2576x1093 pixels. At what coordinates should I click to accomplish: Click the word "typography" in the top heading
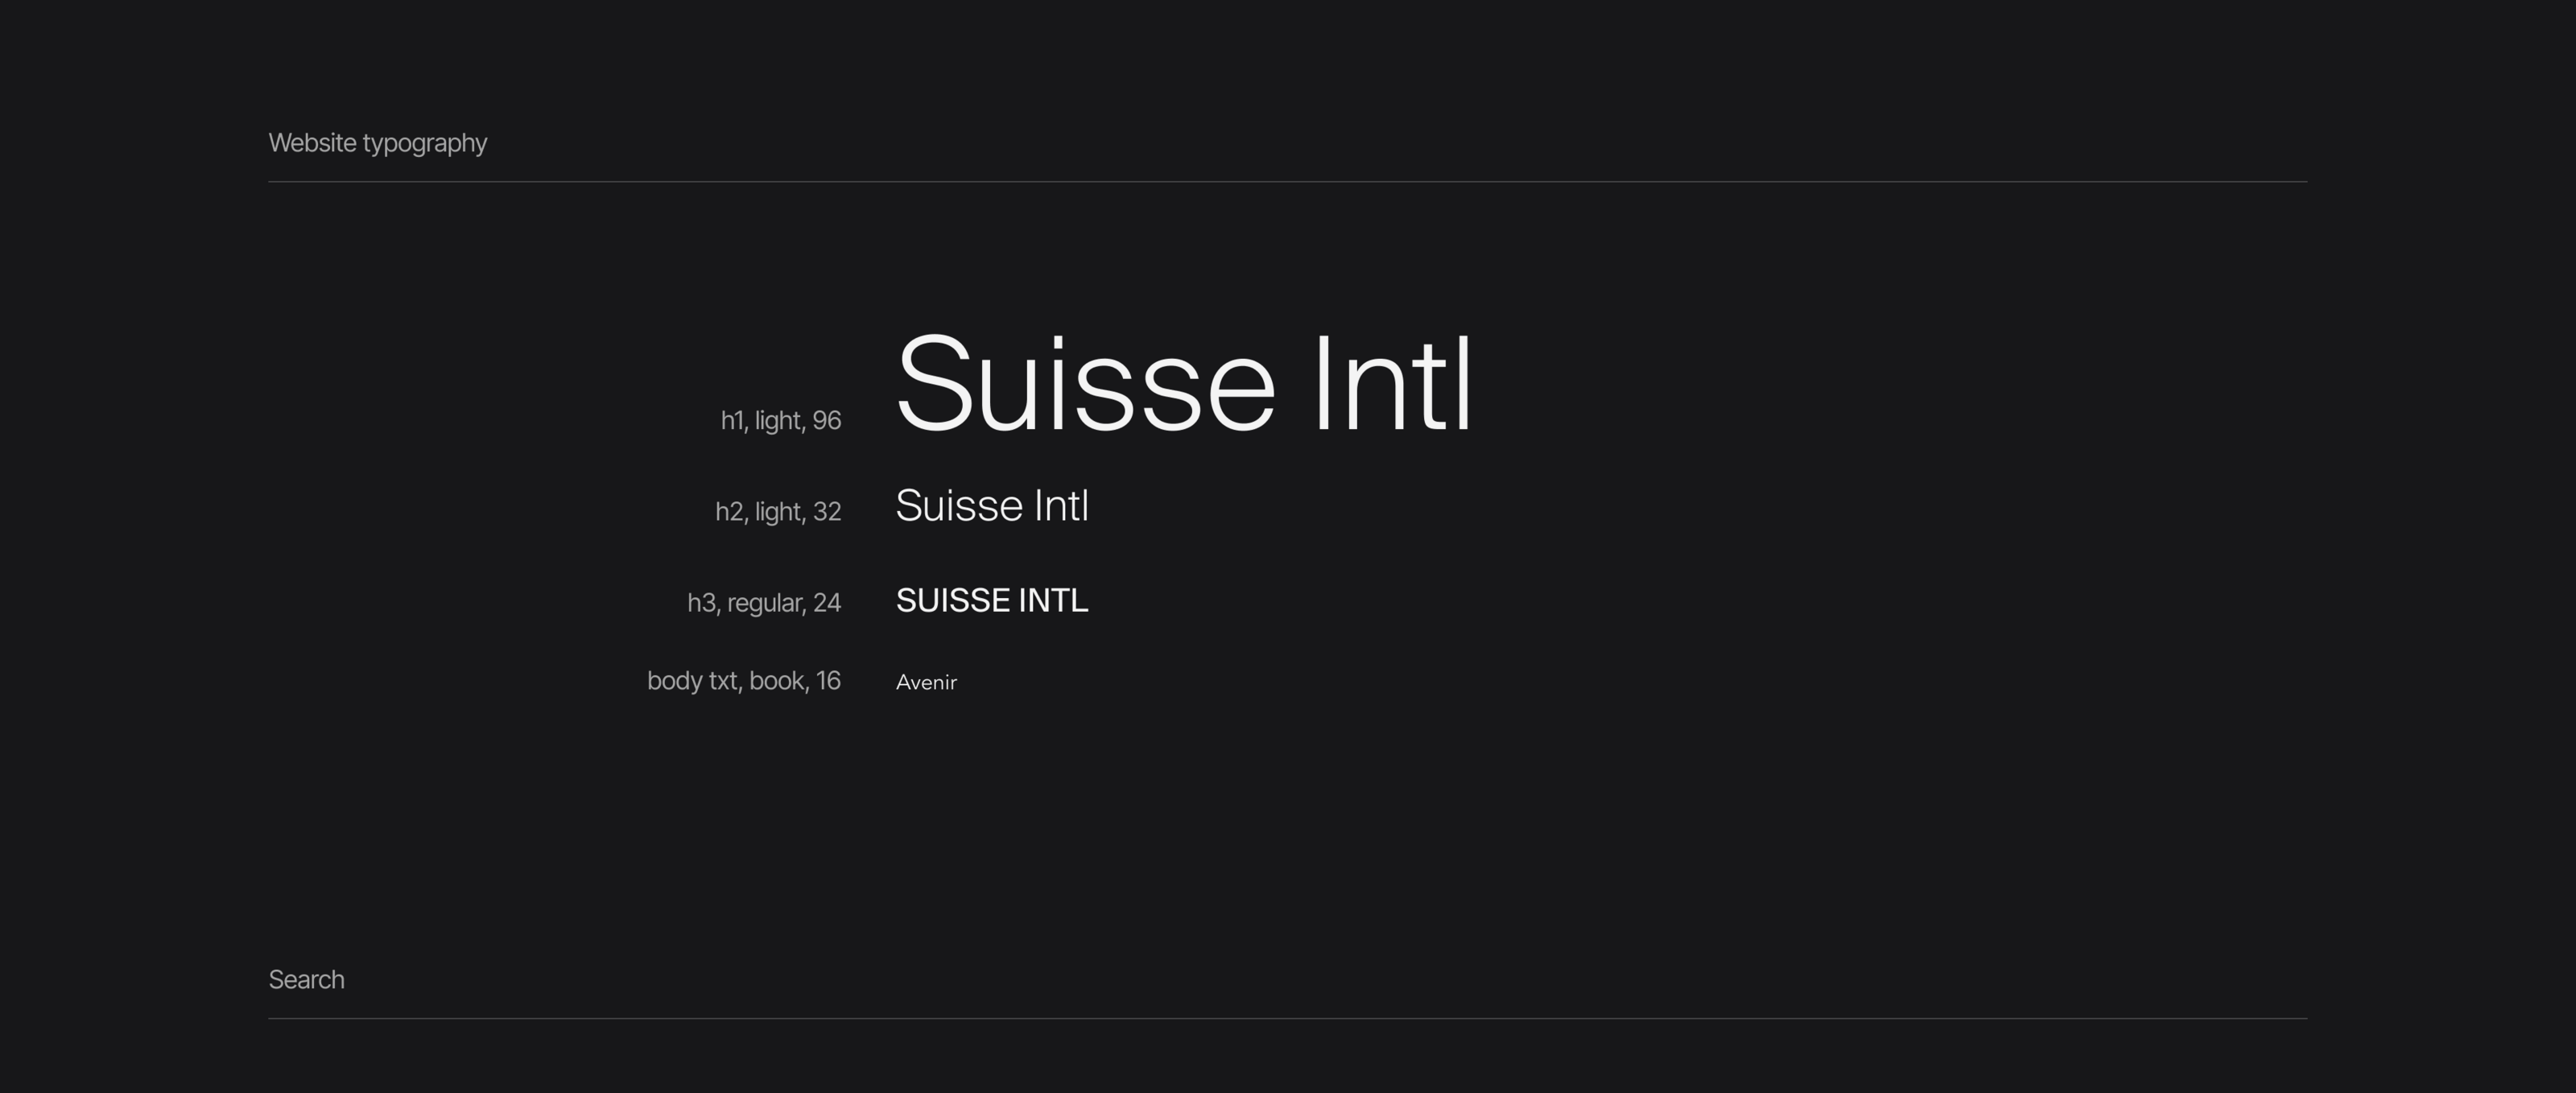coord(425,144)
